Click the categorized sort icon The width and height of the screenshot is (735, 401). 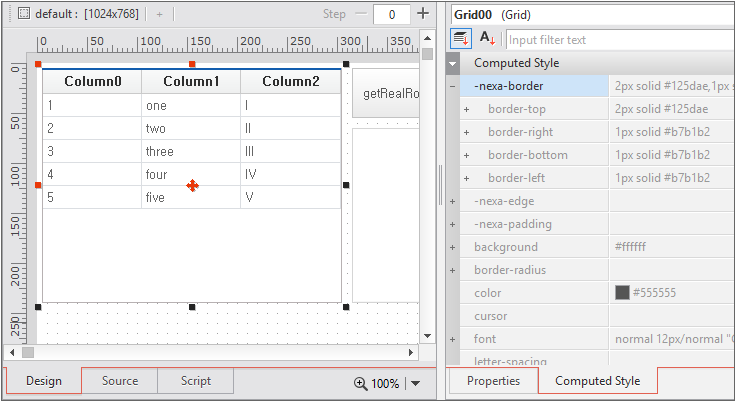461,39
